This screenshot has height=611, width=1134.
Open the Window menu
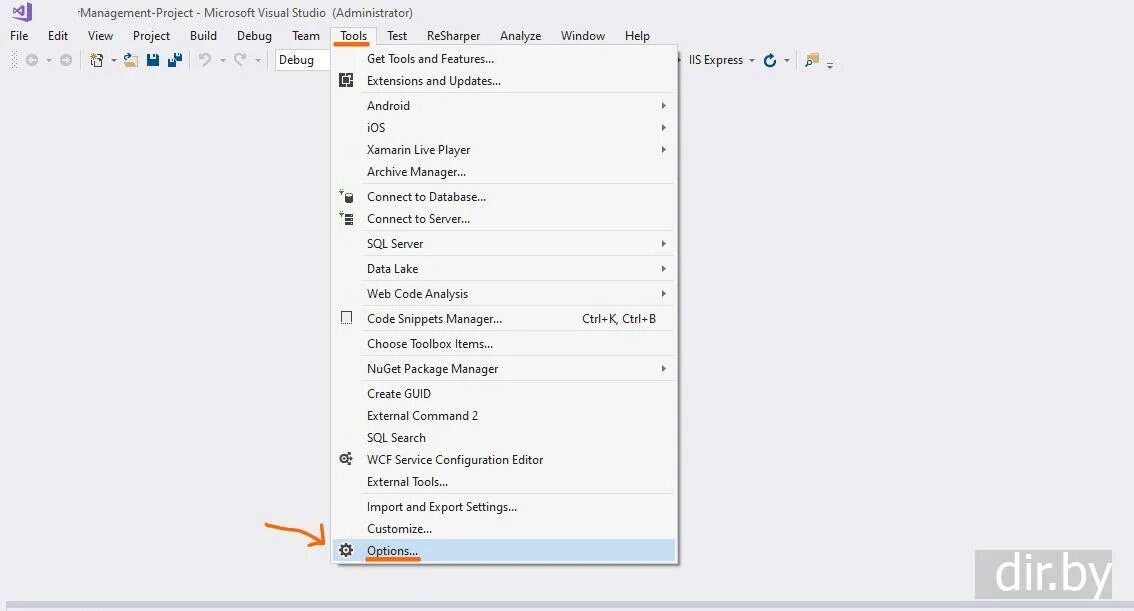click(583, 35)
